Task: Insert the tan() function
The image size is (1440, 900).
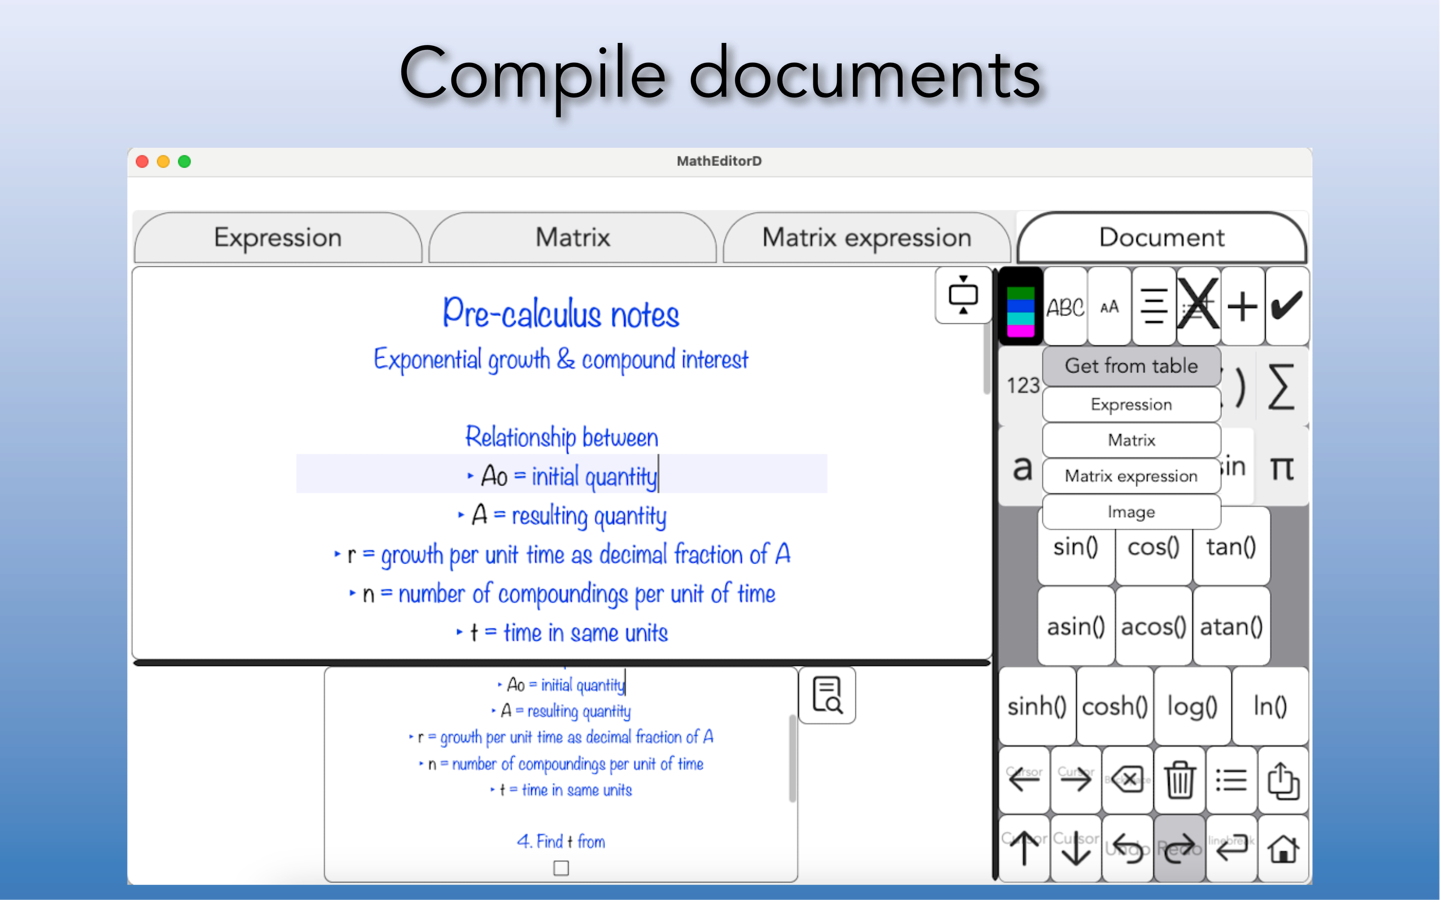Action: pos(1231,547)
